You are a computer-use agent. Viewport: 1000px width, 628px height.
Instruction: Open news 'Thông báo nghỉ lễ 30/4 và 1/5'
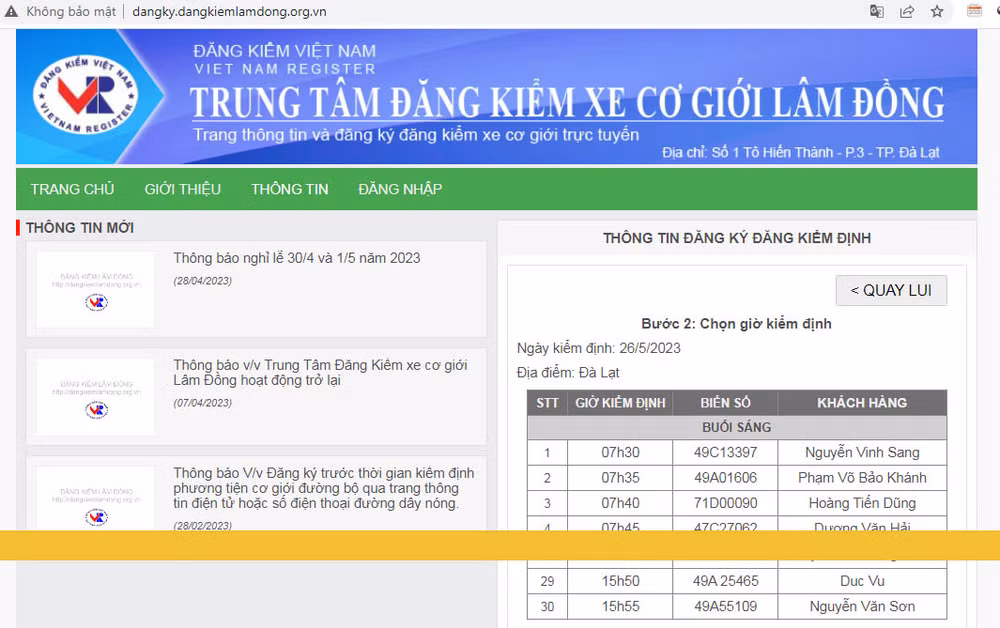pyautogui.click(x=297, y=258)
